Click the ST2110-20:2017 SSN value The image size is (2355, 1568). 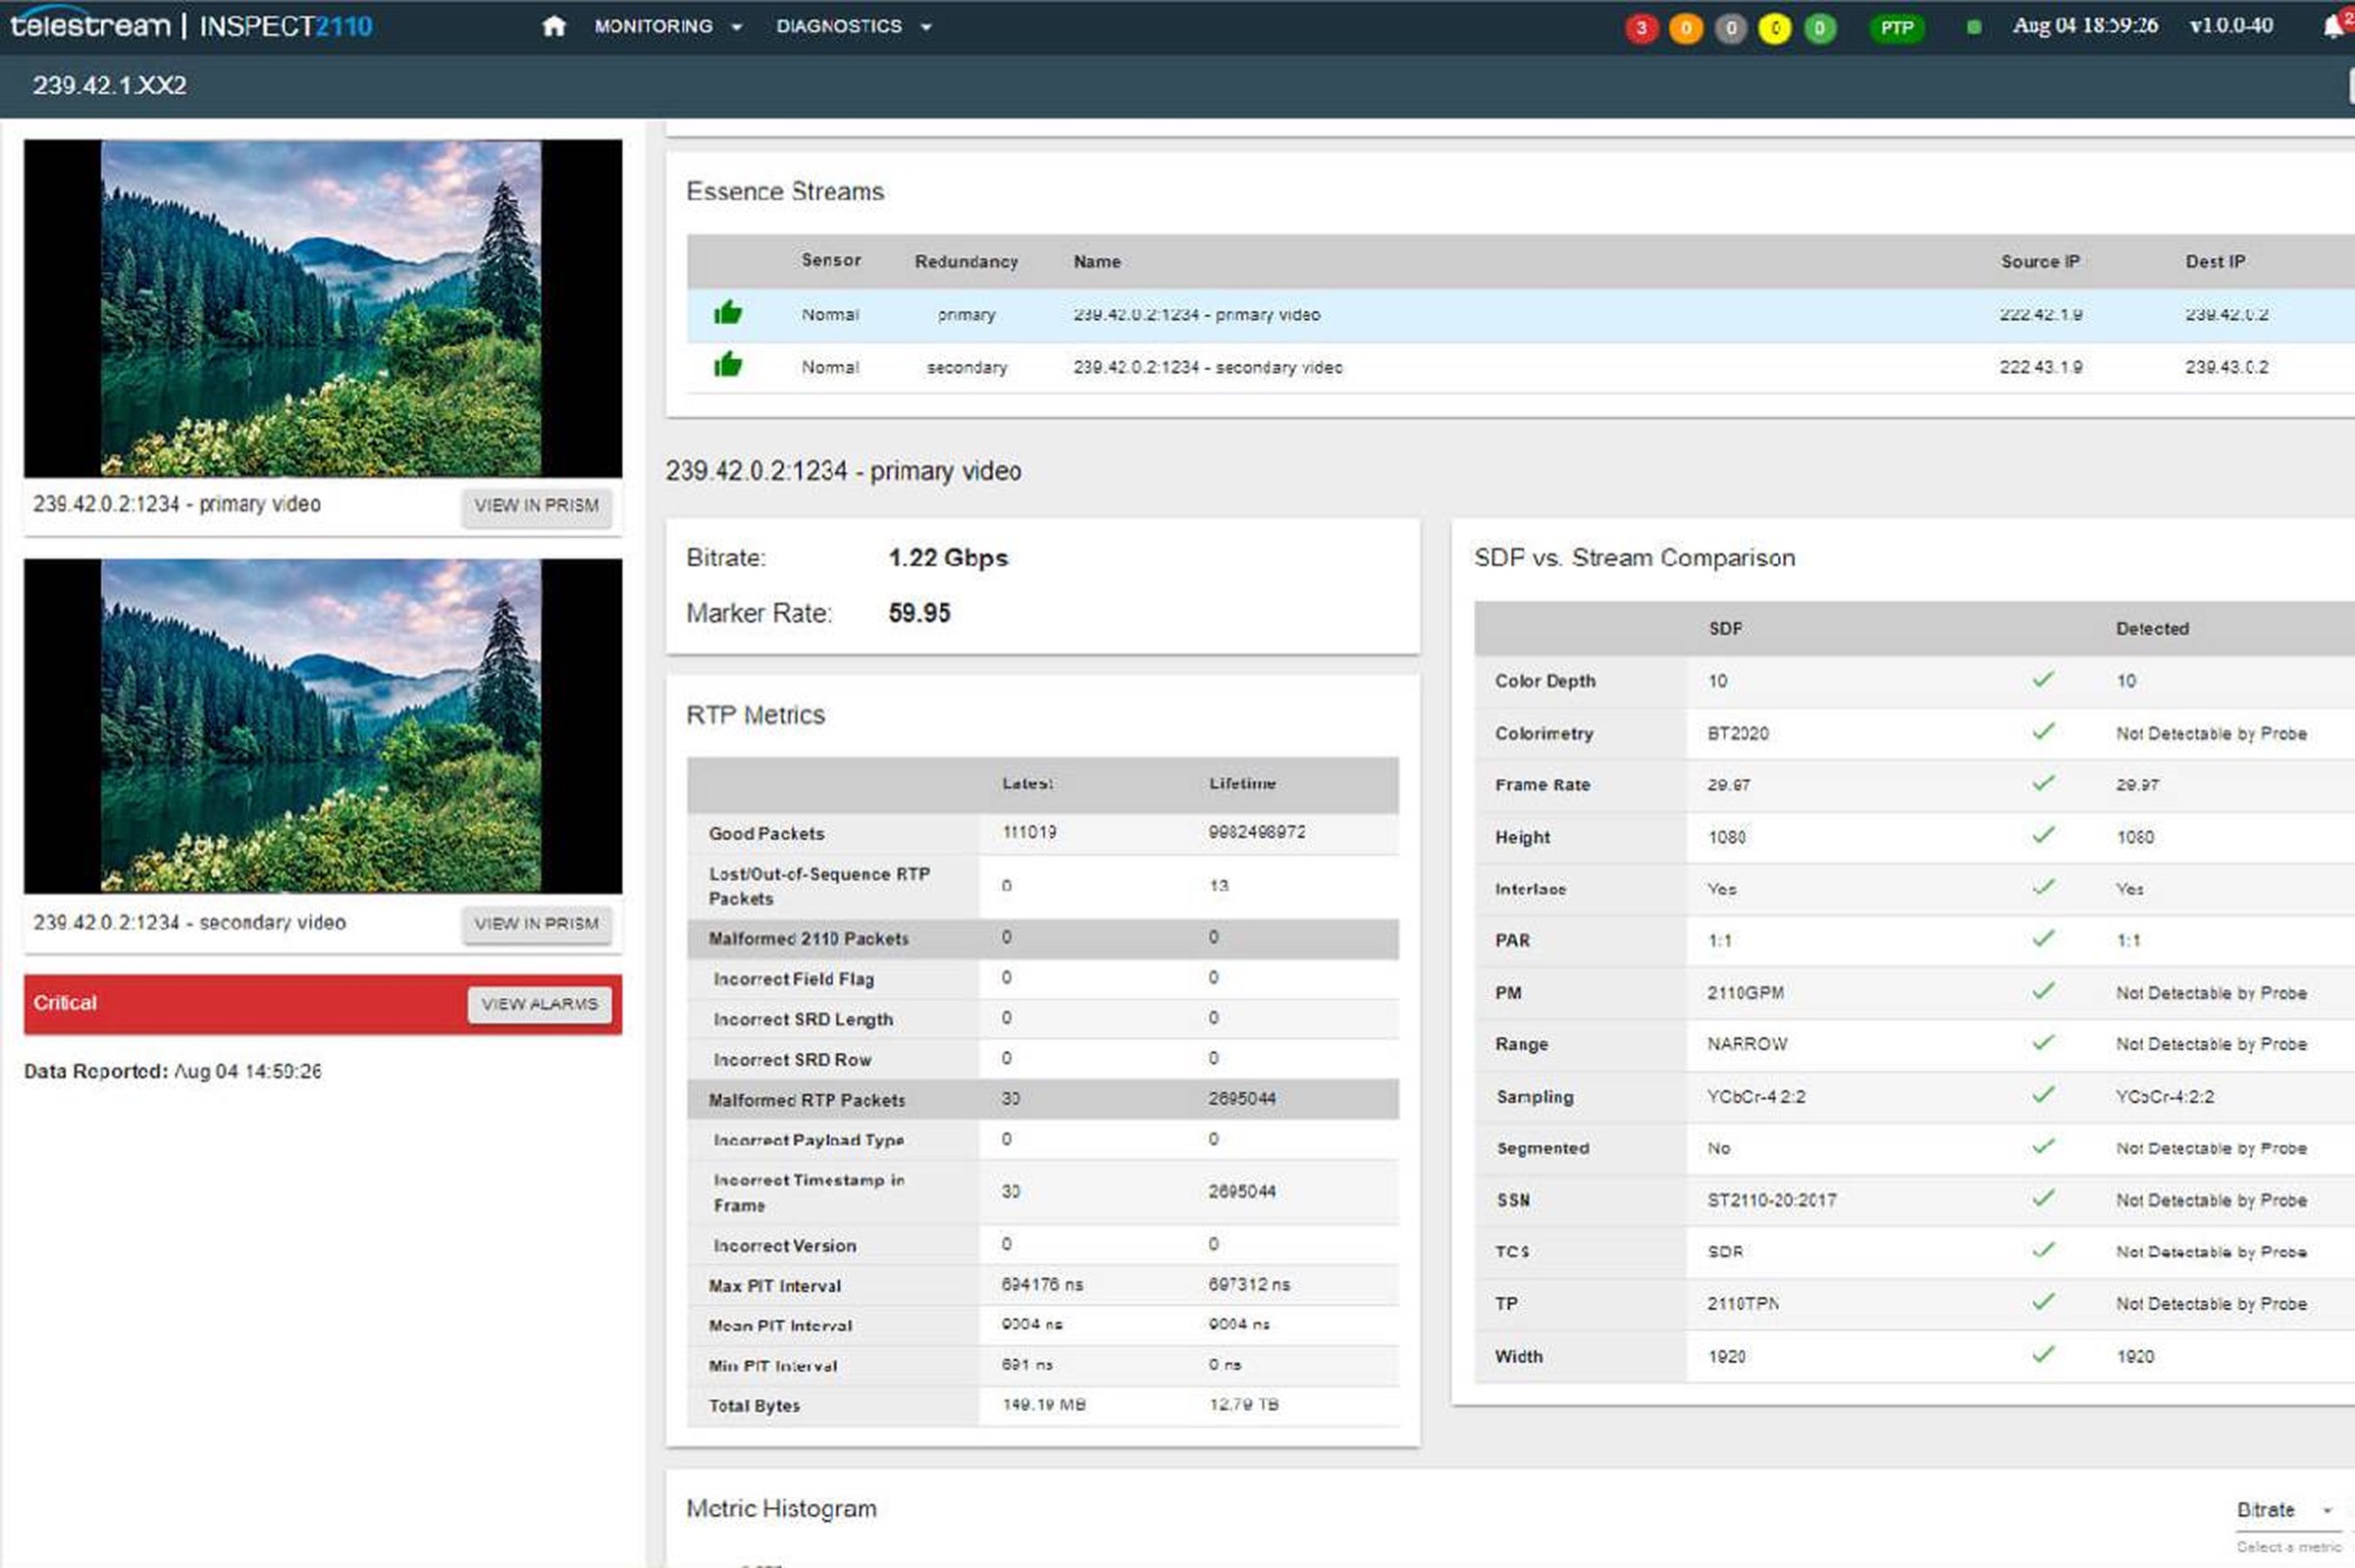pos(1772,1200)
